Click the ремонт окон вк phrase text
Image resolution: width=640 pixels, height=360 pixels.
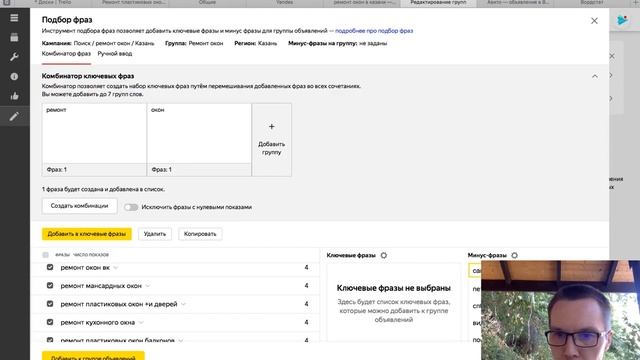[x=85, y=267]
